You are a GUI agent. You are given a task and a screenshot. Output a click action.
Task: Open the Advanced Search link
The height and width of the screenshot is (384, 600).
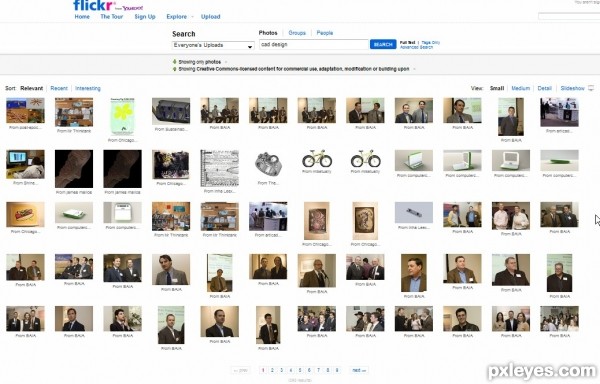click(416, 47)
